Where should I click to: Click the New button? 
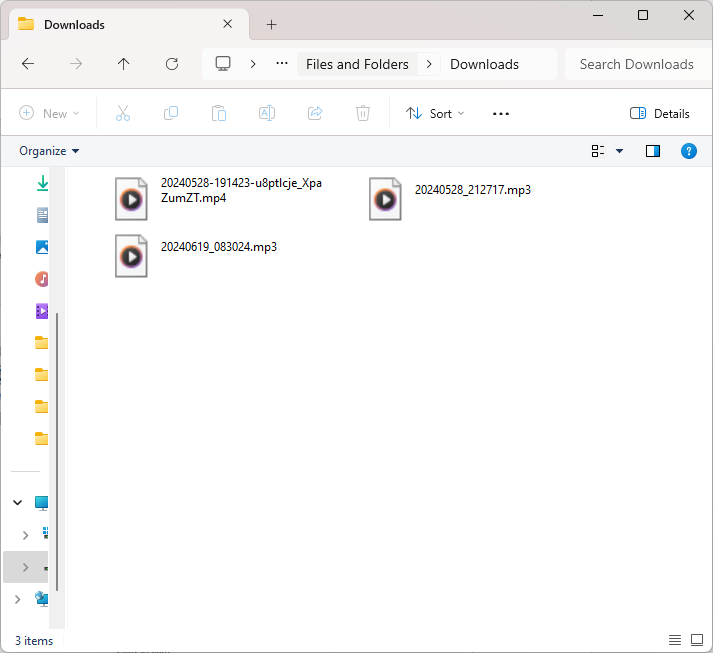click(x=49, y=113)
